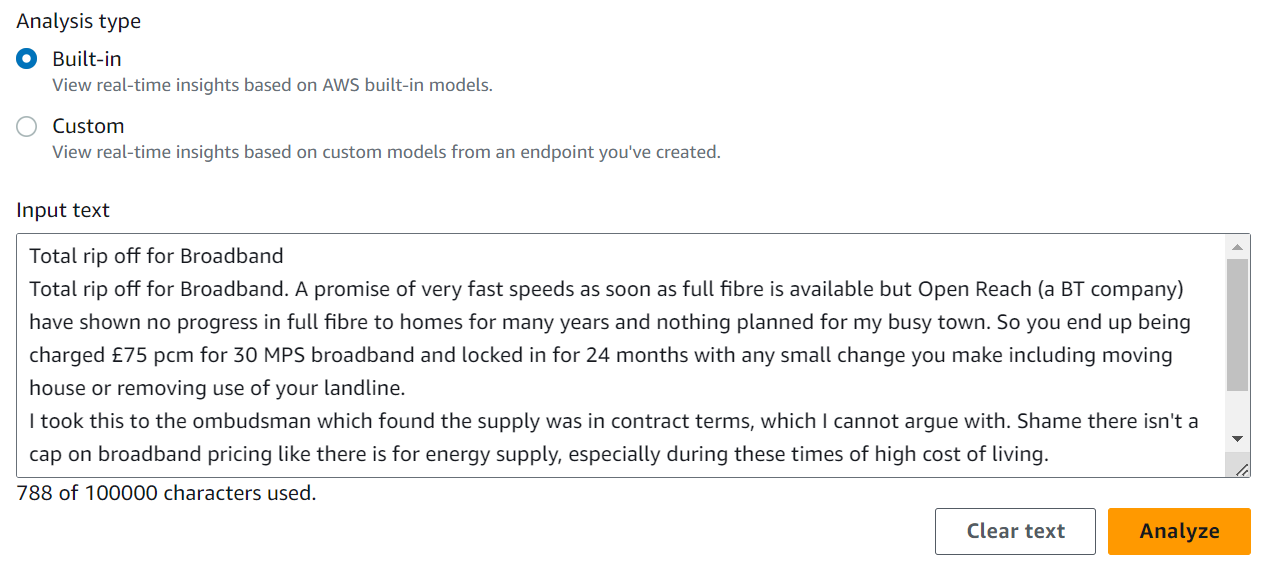Viewport: 1273px width, 576px height.
Task: Click the Analyze button
Action: point(1179,531)
